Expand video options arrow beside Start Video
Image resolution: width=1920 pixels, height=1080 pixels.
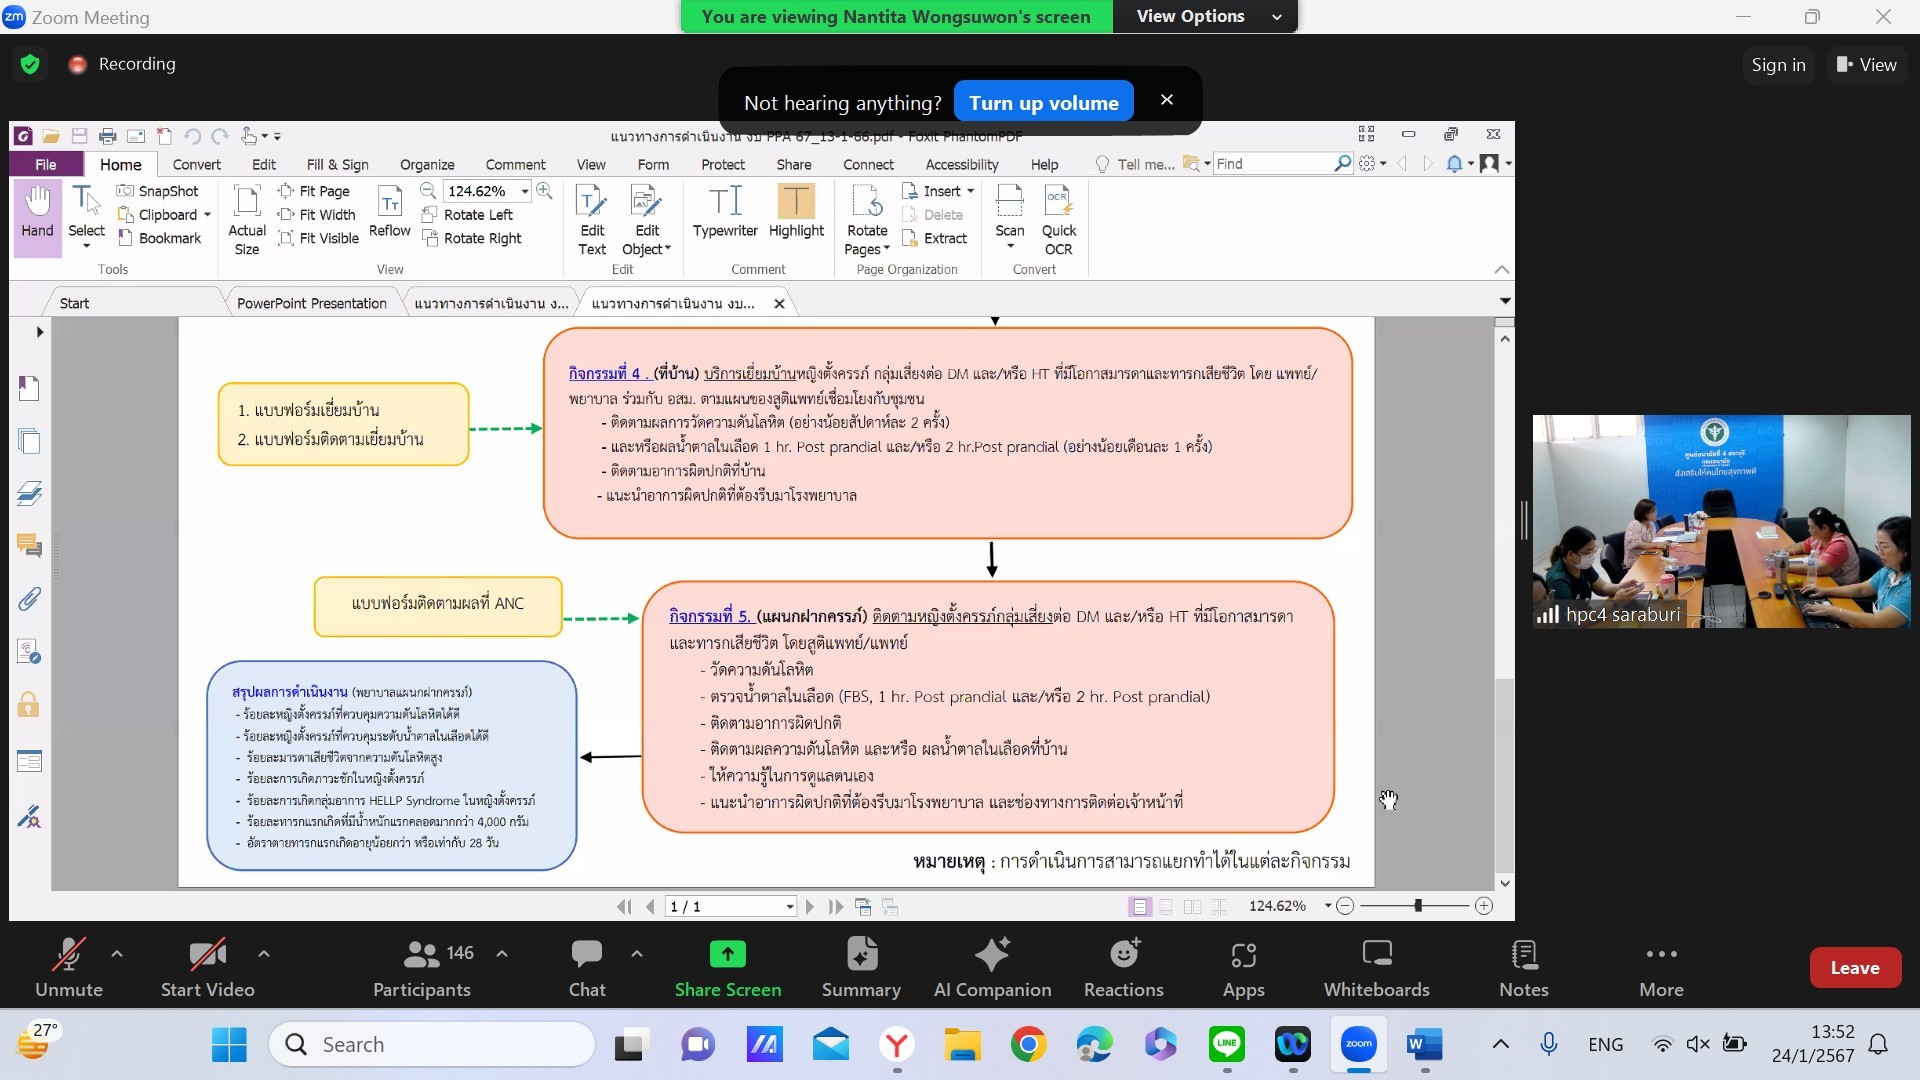pos(264,954)
